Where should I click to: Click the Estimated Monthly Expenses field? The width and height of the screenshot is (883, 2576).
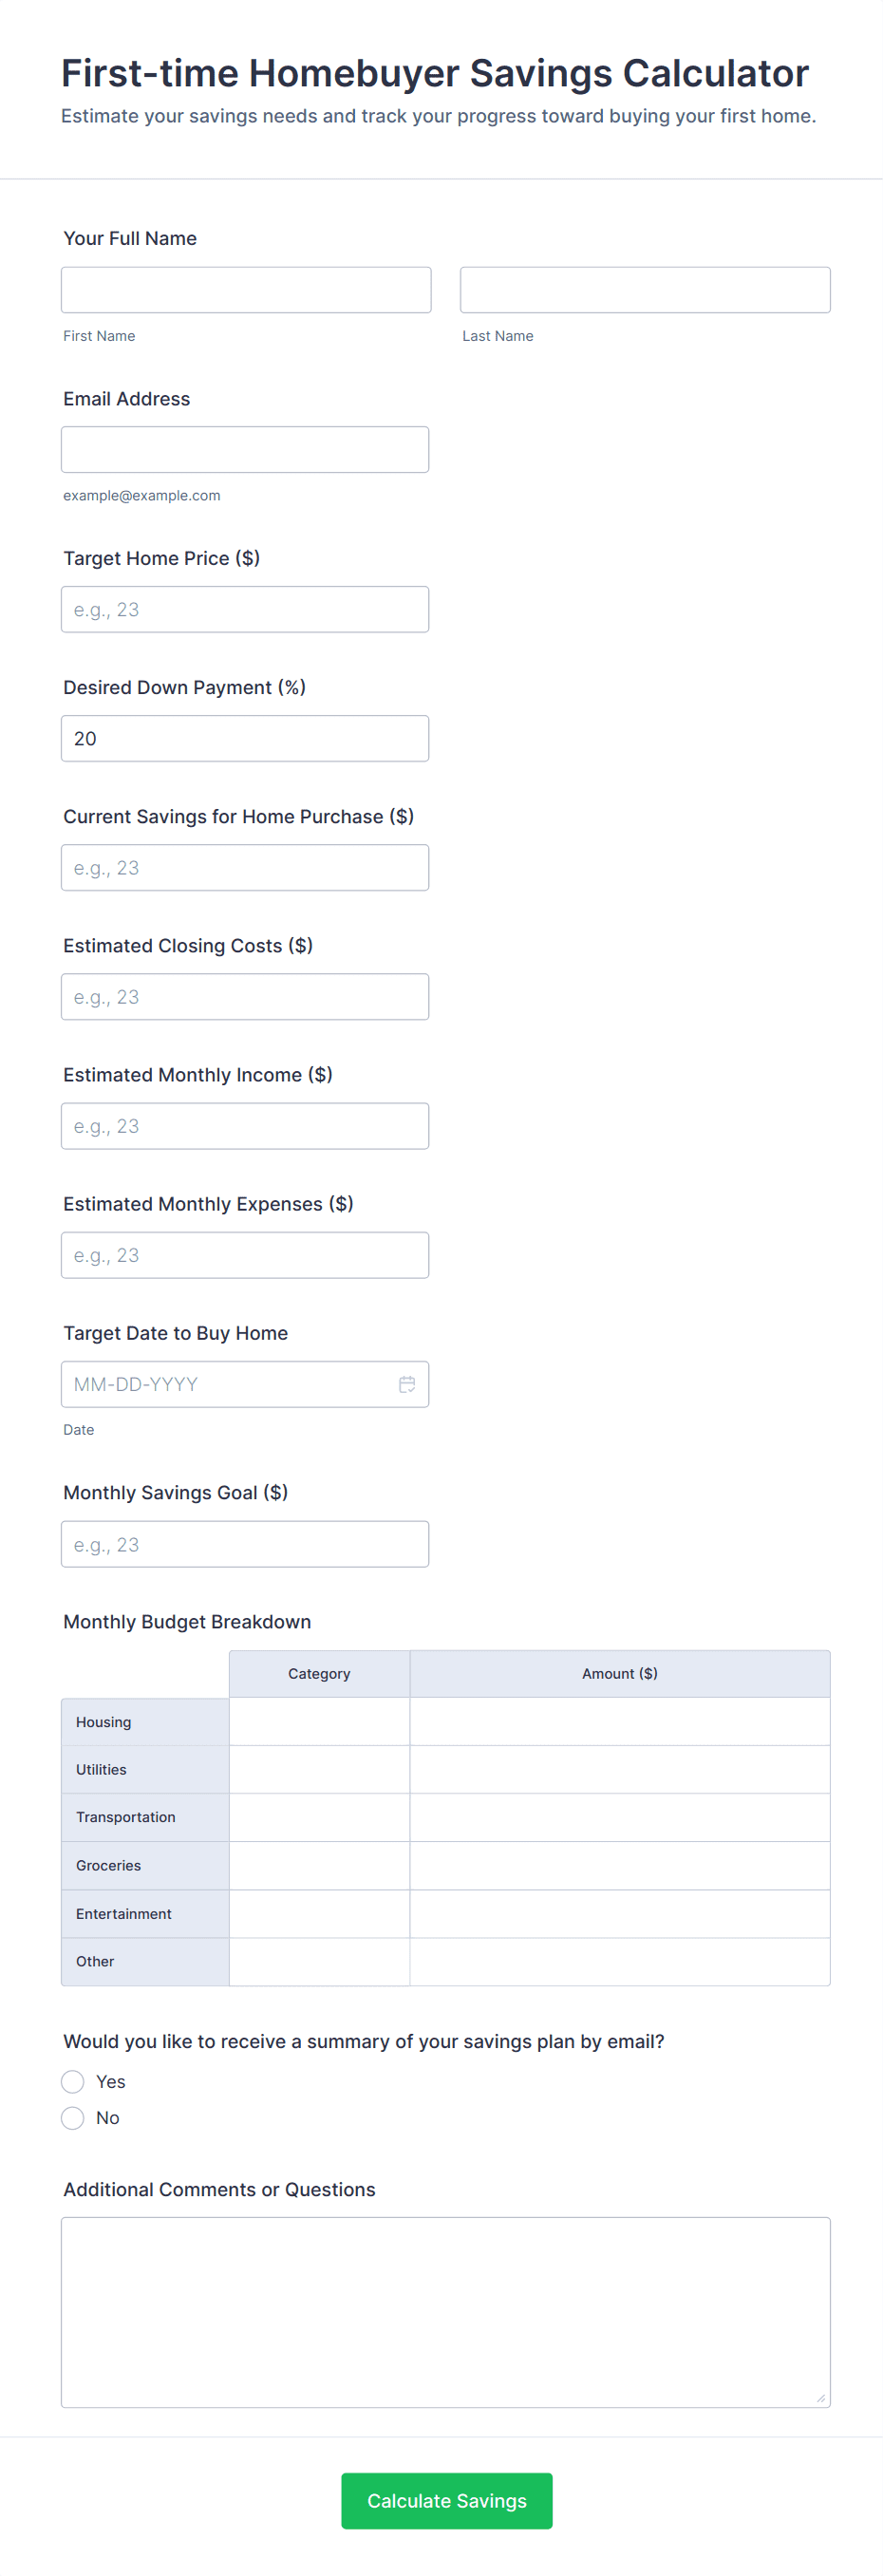tap(245, 1254)
